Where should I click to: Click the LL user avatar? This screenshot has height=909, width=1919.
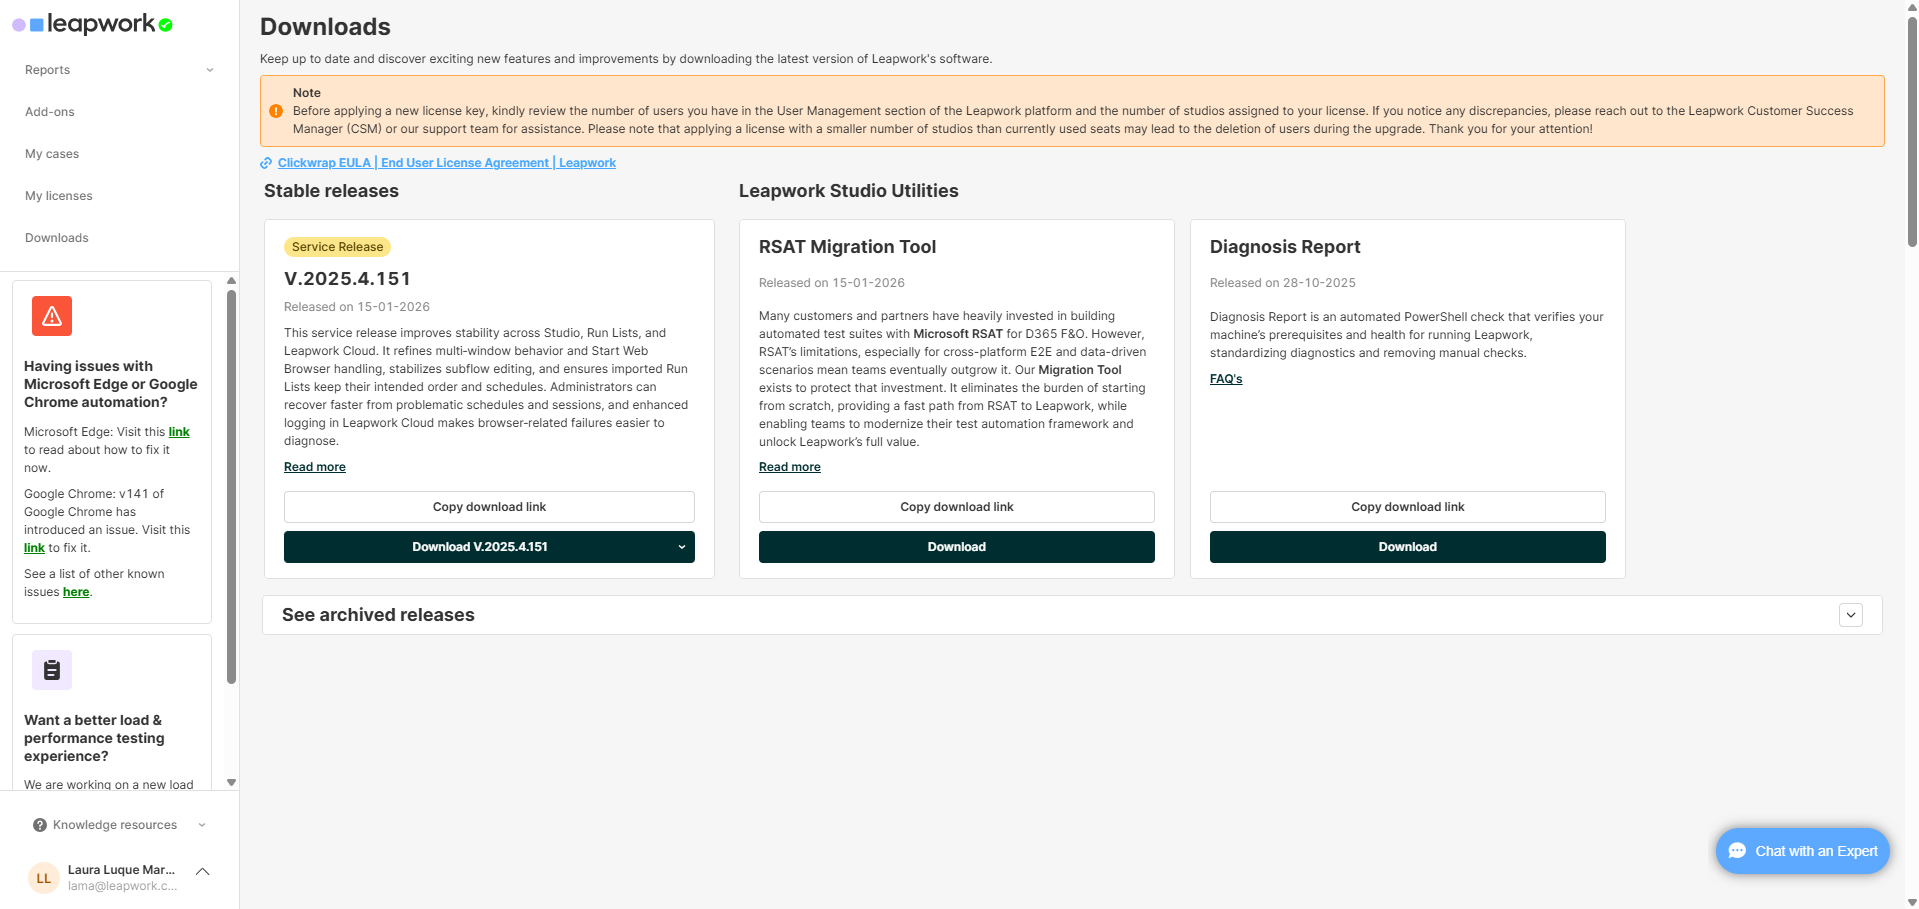43,878
